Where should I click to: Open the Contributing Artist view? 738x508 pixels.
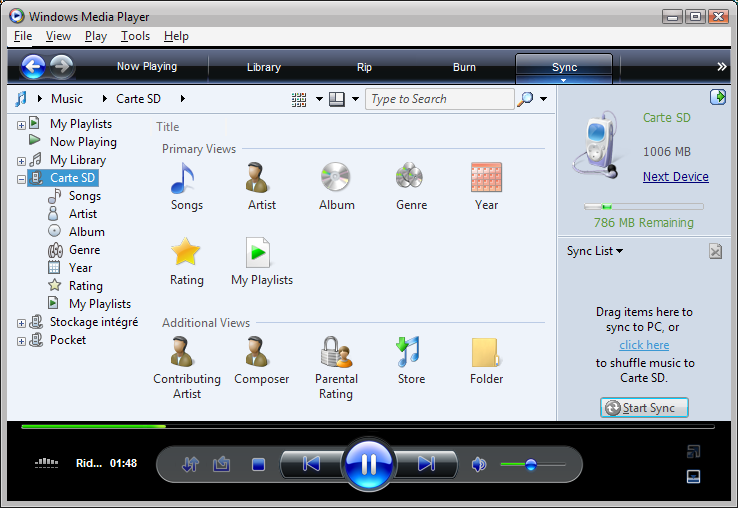pyautogui.click(x=182, y=351)
